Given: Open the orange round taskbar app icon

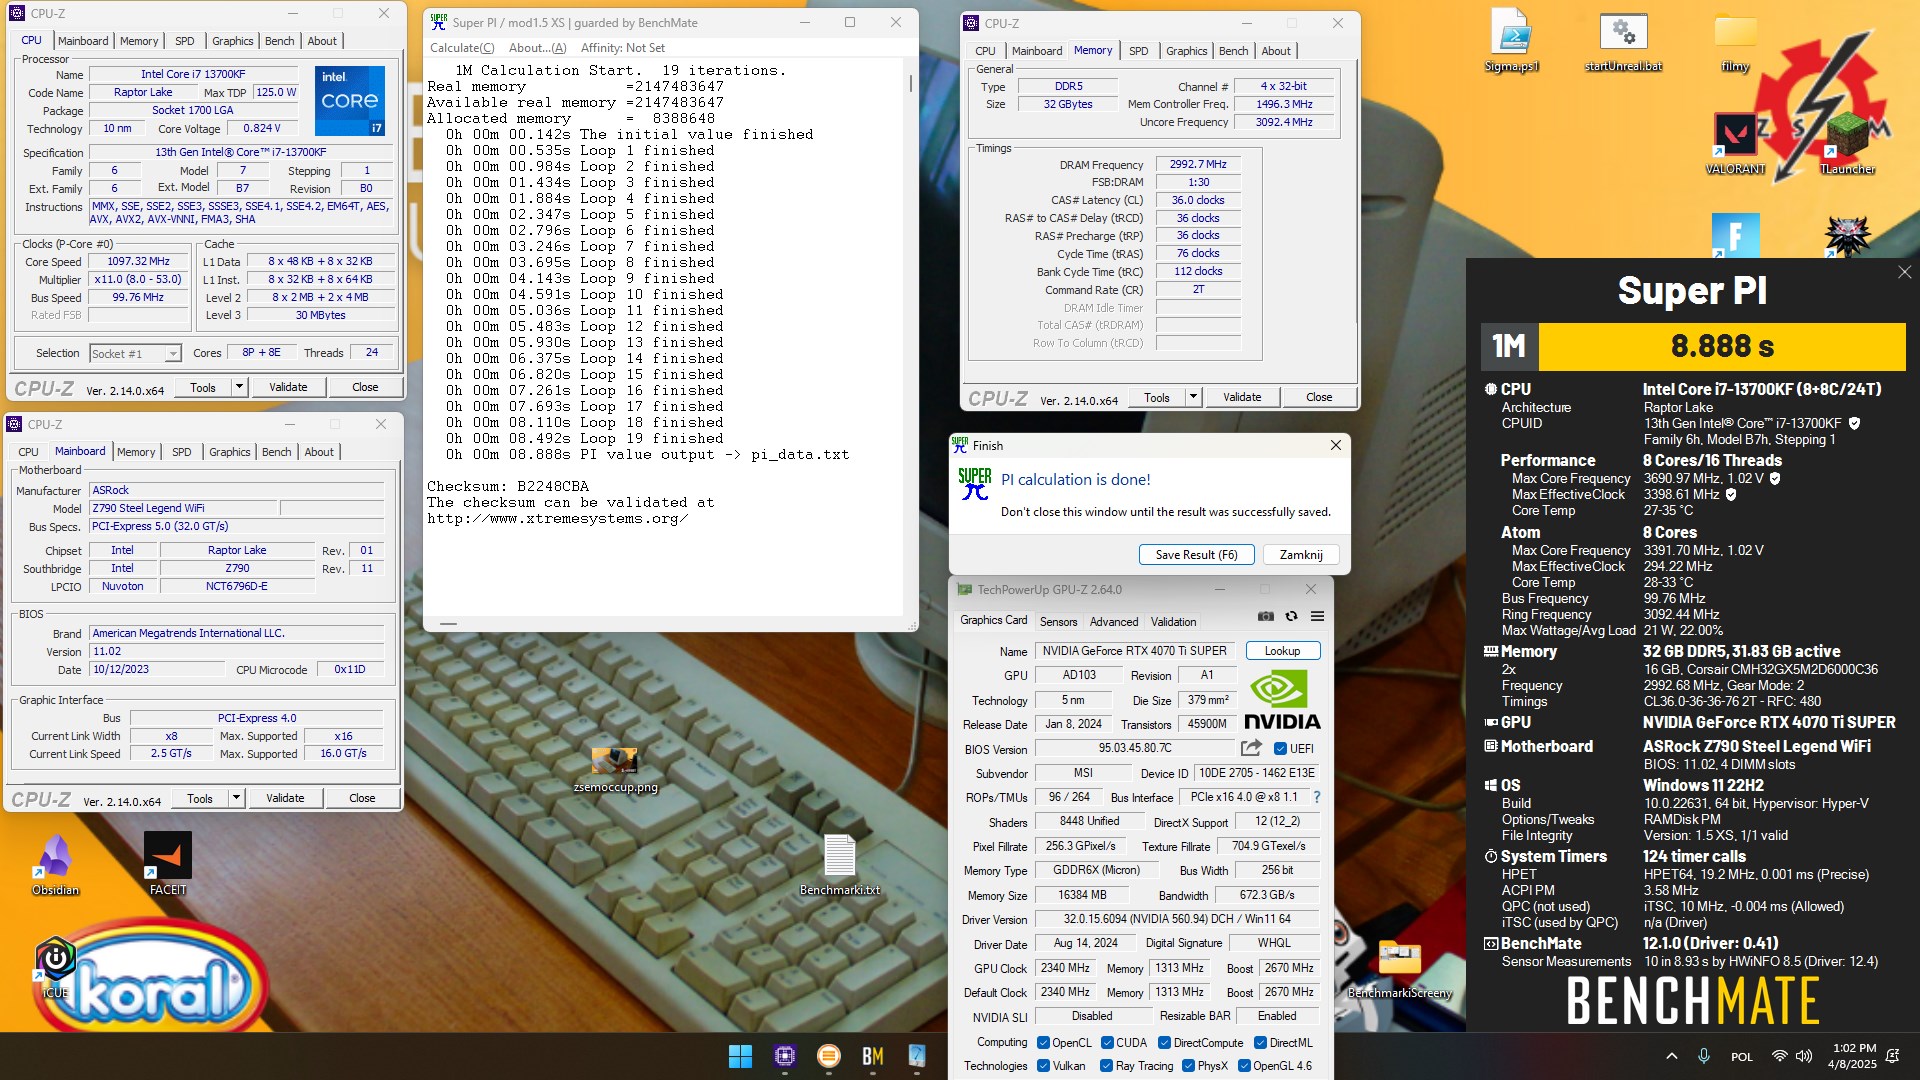Looking at the screenshot, I should [828, 1056].
